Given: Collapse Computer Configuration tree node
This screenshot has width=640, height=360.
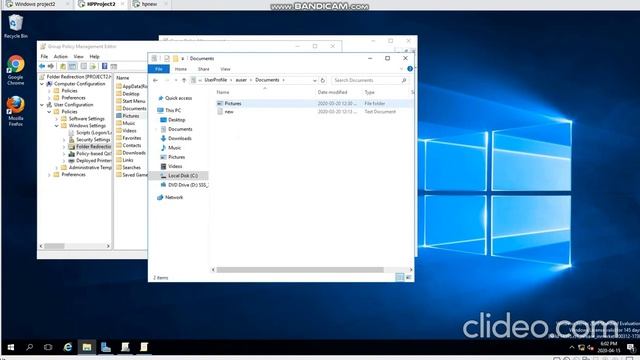Looking at the screenshot, I should (x=42, y=84).
